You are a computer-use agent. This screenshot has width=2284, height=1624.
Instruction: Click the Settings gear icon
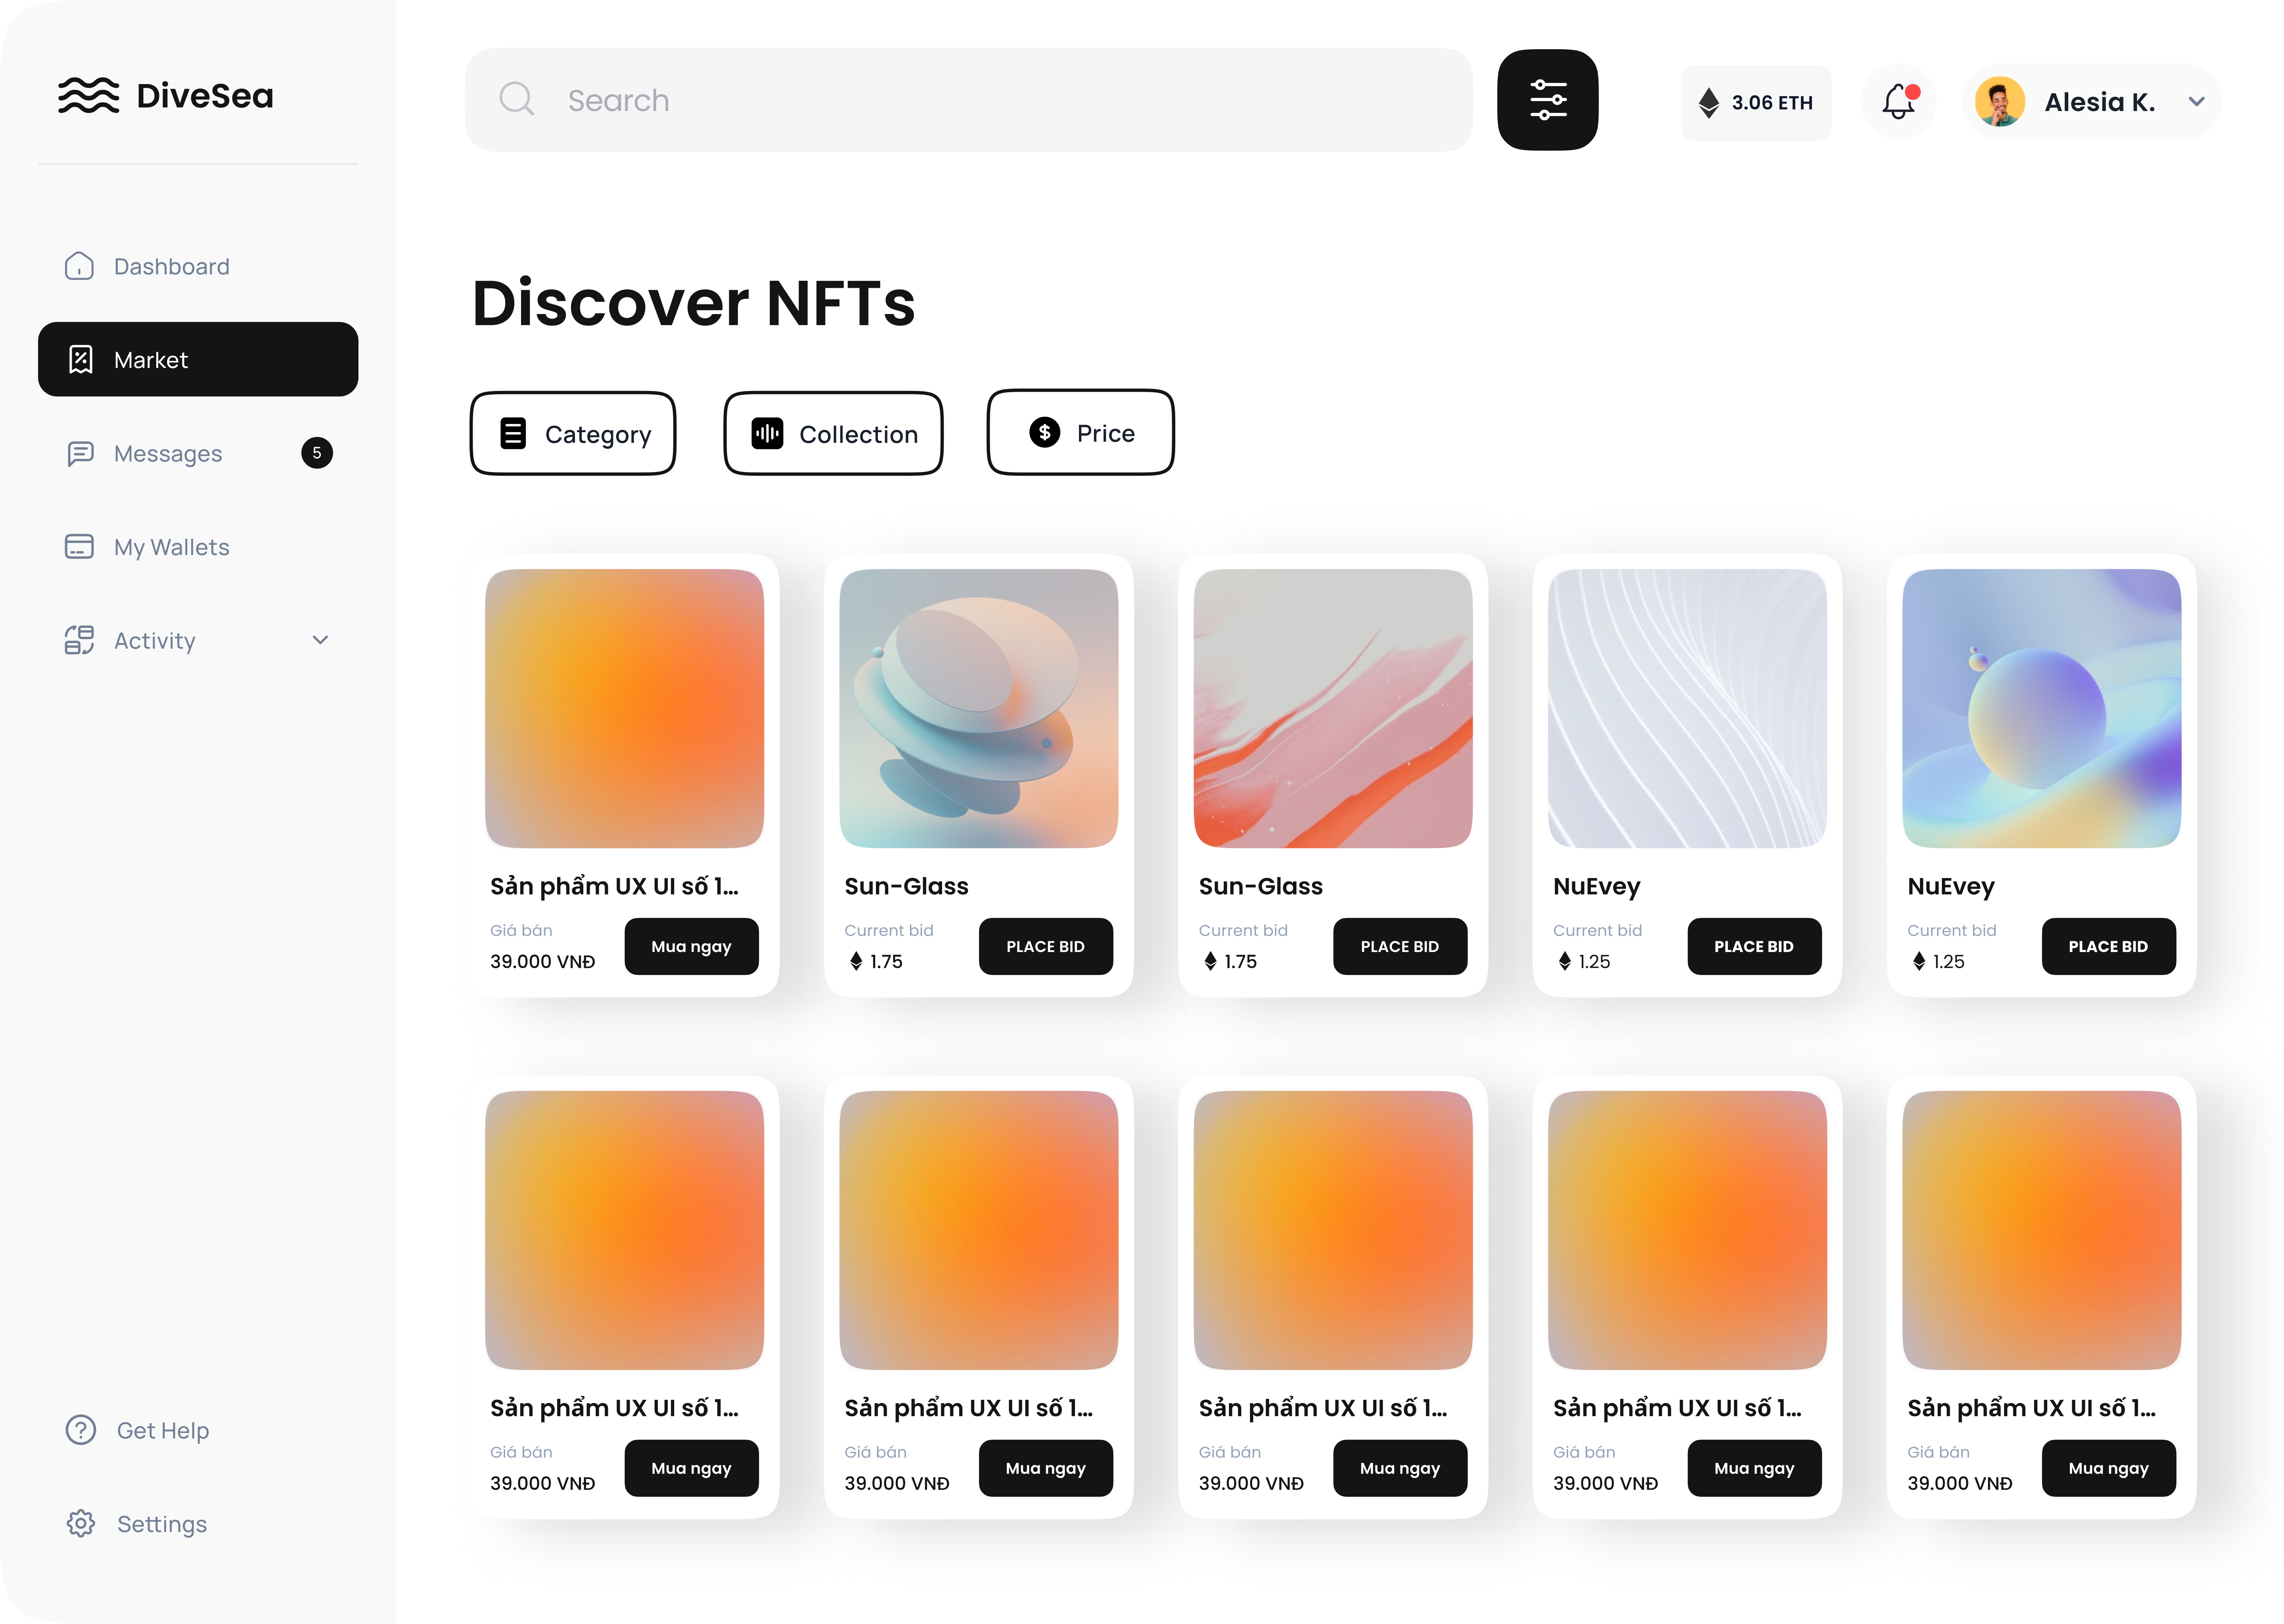pyautogui.click(x=81, y=1523)
